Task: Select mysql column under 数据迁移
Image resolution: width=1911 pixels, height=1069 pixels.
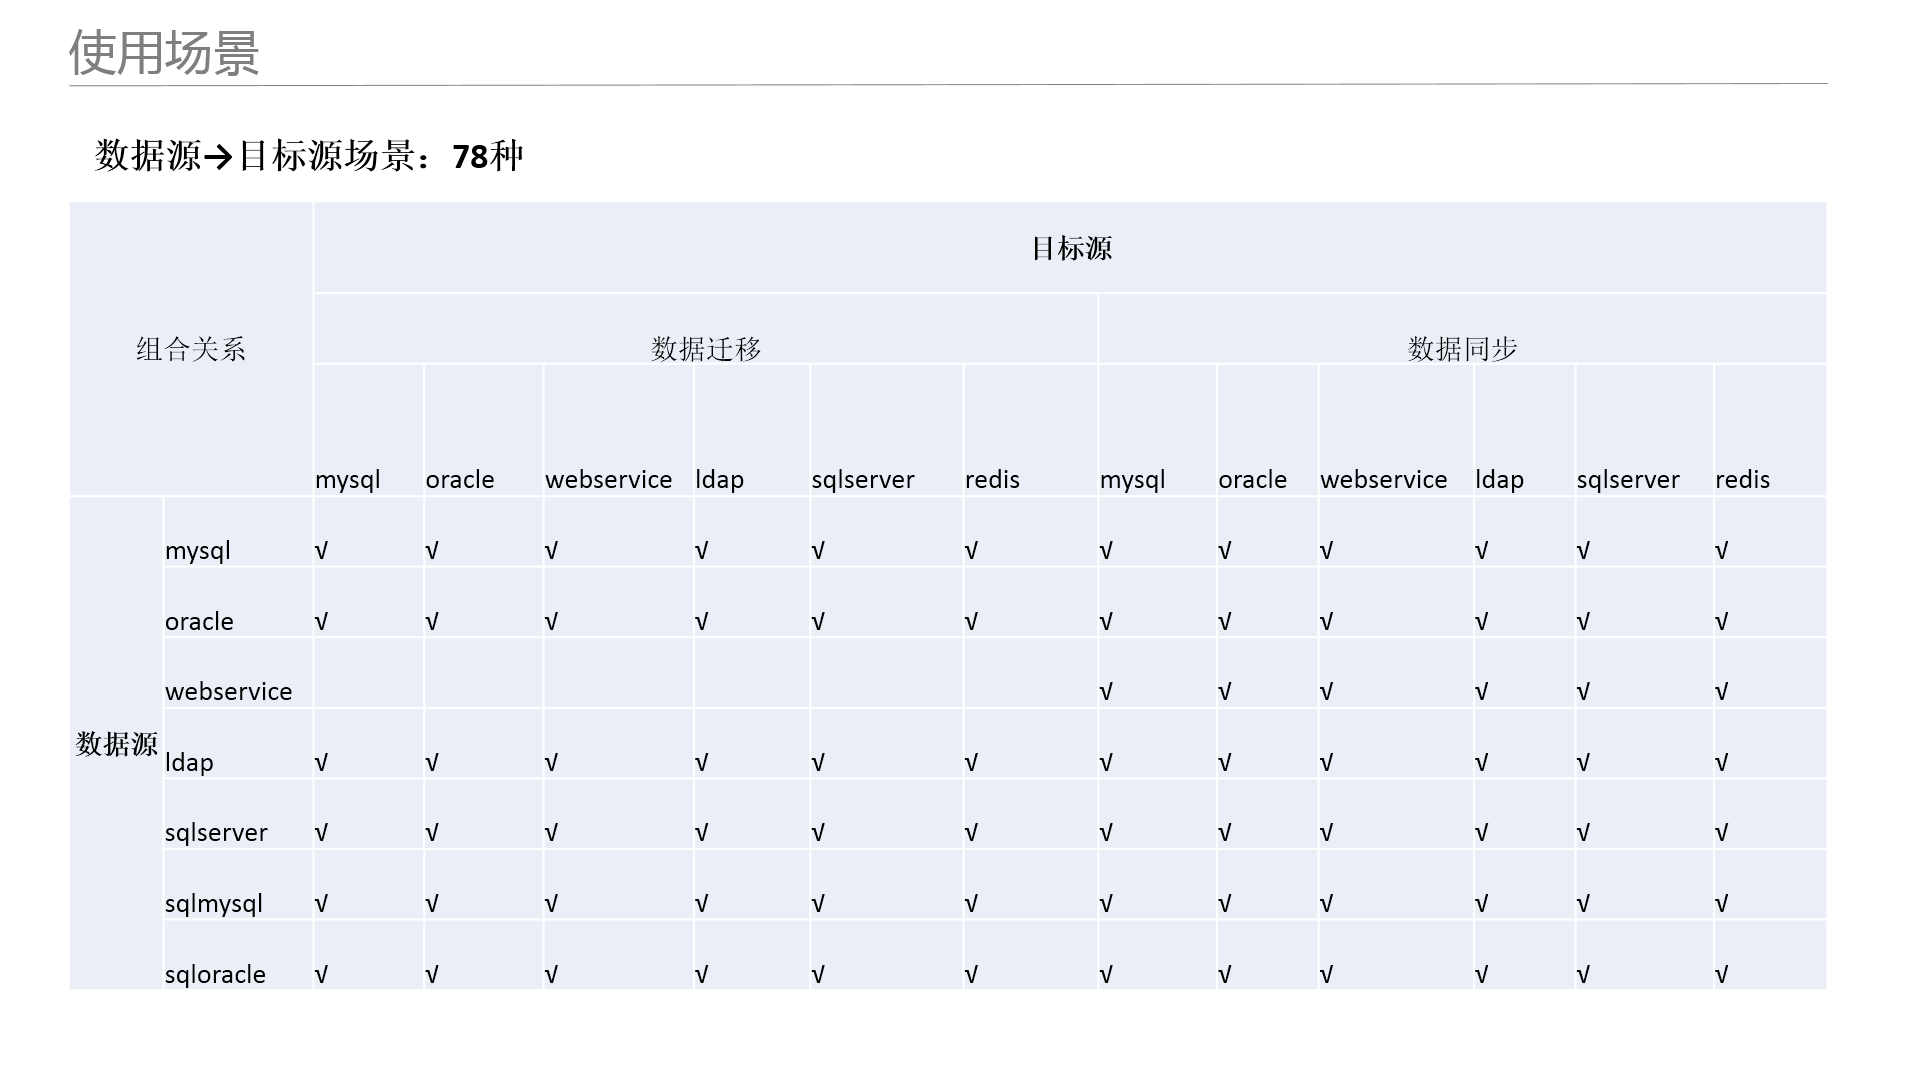Action: (348, 480)
